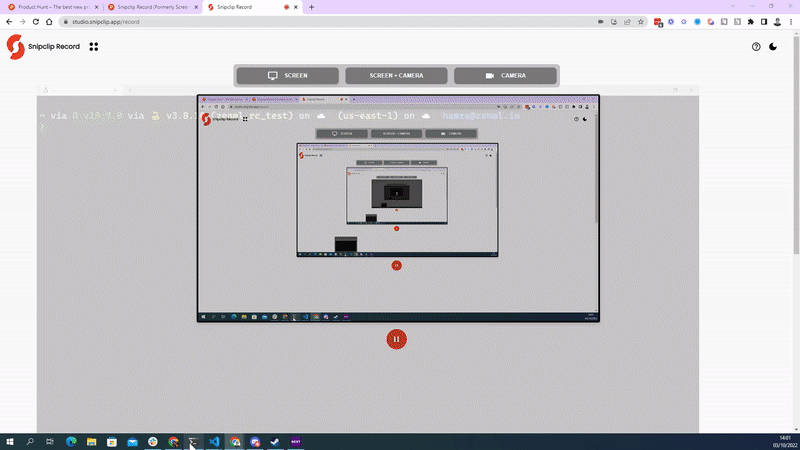Launch Microsoft Edge from taskbar
Viewport: 800px width, 450px height.
[71, 442]
